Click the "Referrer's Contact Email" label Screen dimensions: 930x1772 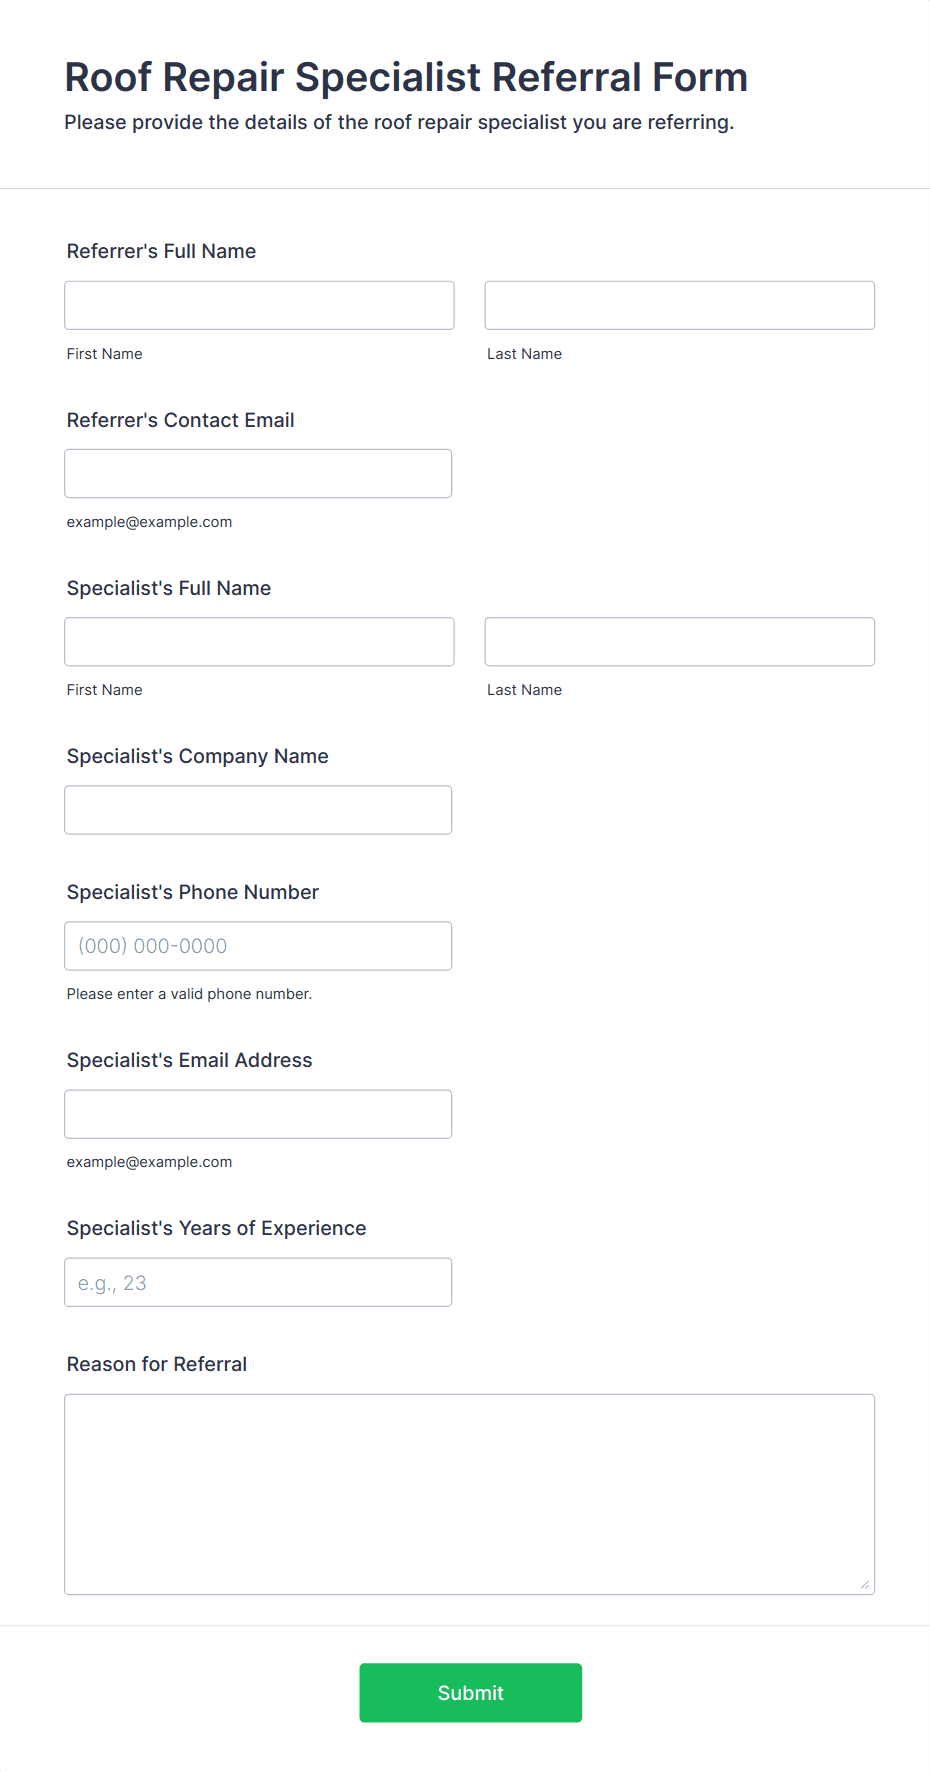click(x=180, y=420)
